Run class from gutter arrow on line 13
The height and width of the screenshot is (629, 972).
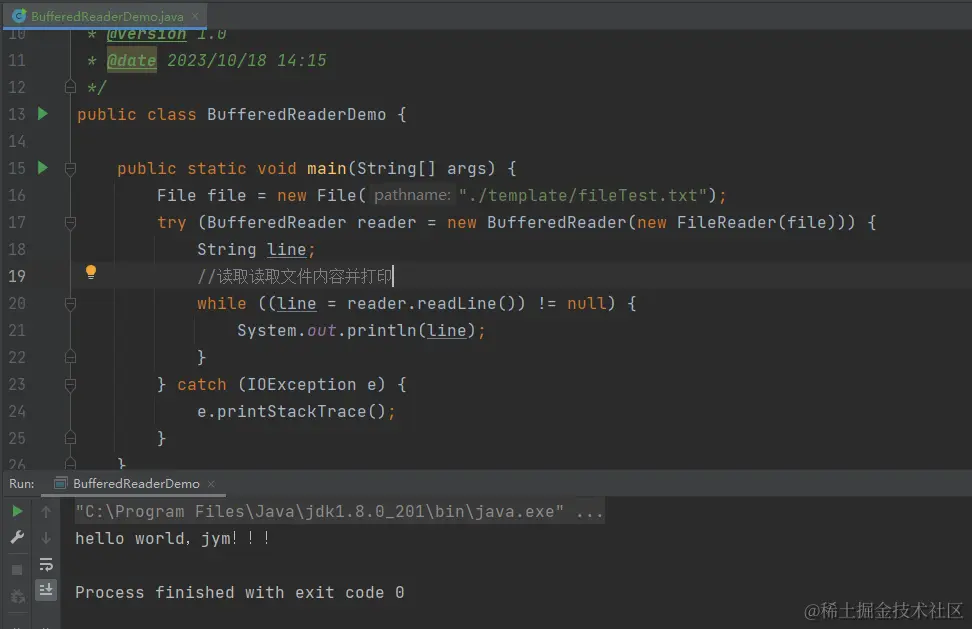pyautogui.click(x=42, y=113)
